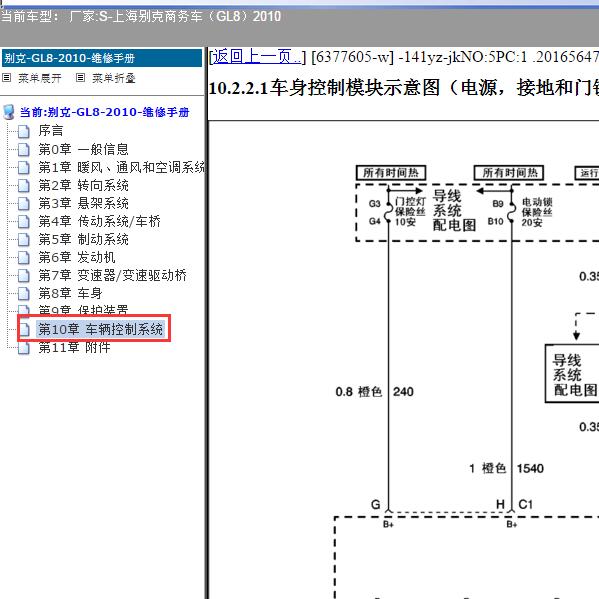Click the 当前车型 vehicle model title text
Image resolution: width=599 pixels, height=599 pixels.
(141, 16)
